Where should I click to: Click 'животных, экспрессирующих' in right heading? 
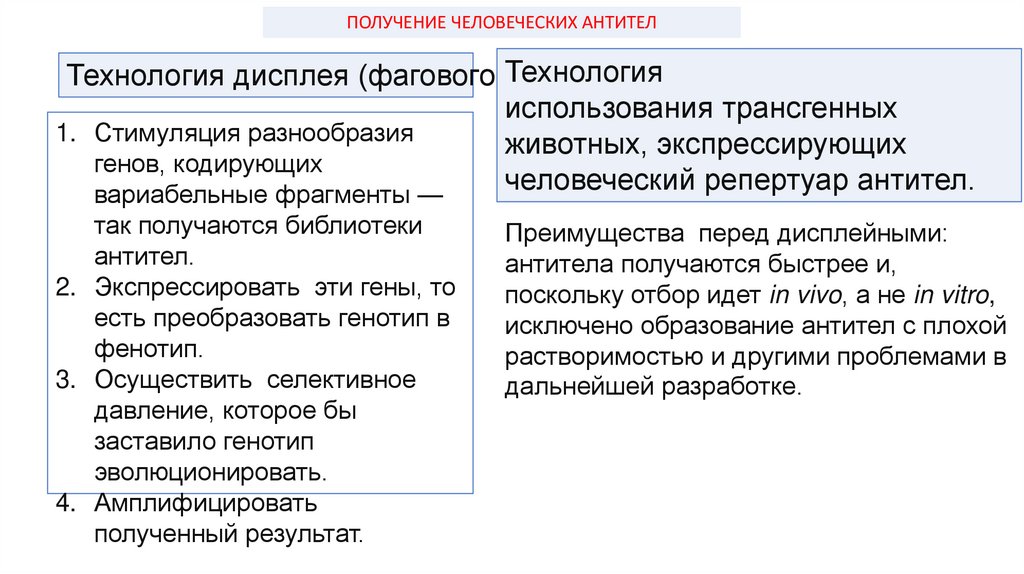tap(705, 144)
